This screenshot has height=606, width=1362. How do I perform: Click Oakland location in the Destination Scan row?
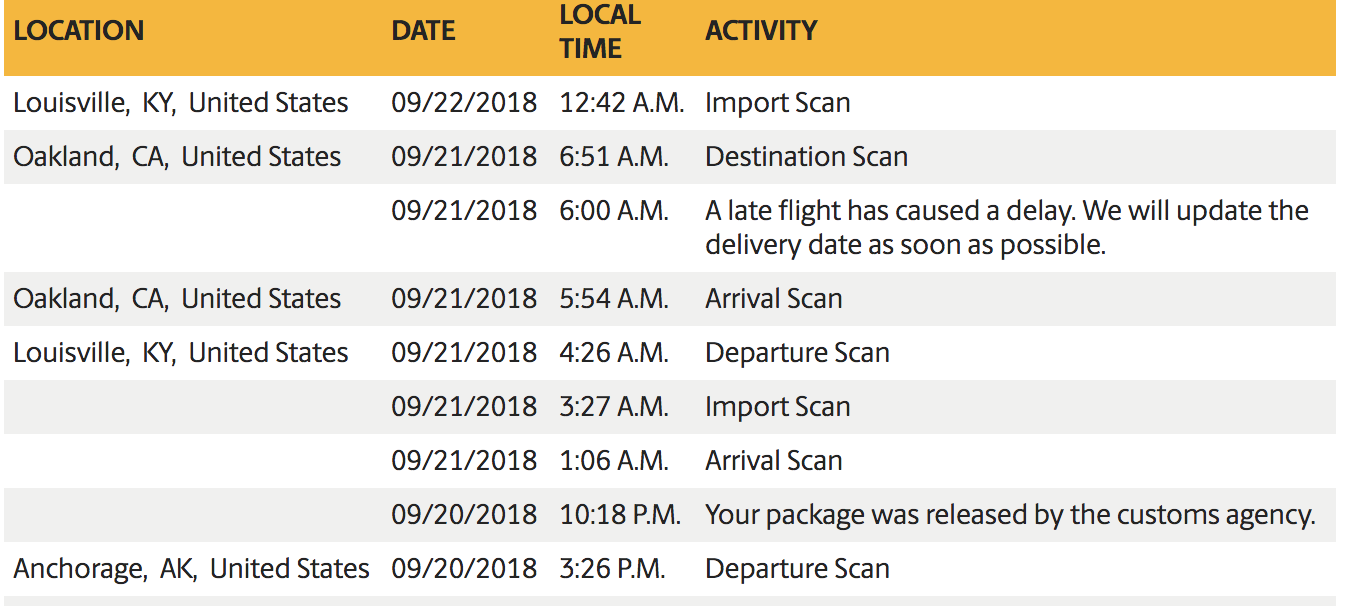coord(177,157)
